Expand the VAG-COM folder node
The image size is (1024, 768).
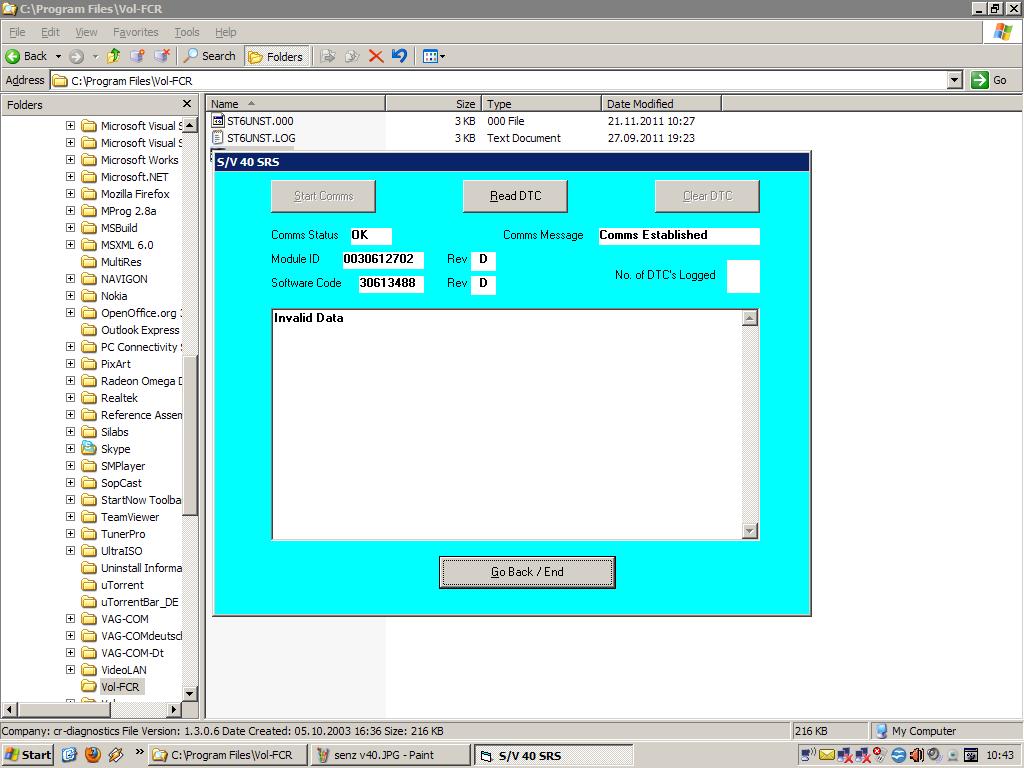(x=71, y=618)
